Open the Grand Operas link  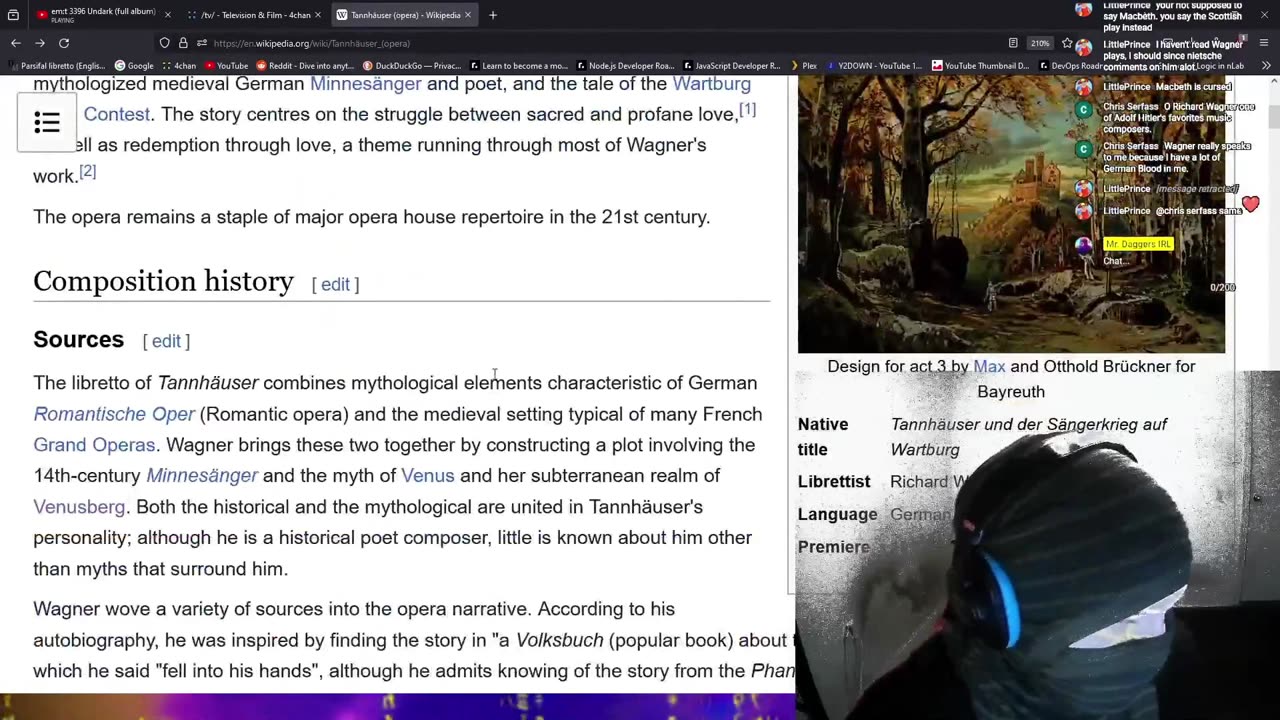pyautogui.click(x=94, y=445)
